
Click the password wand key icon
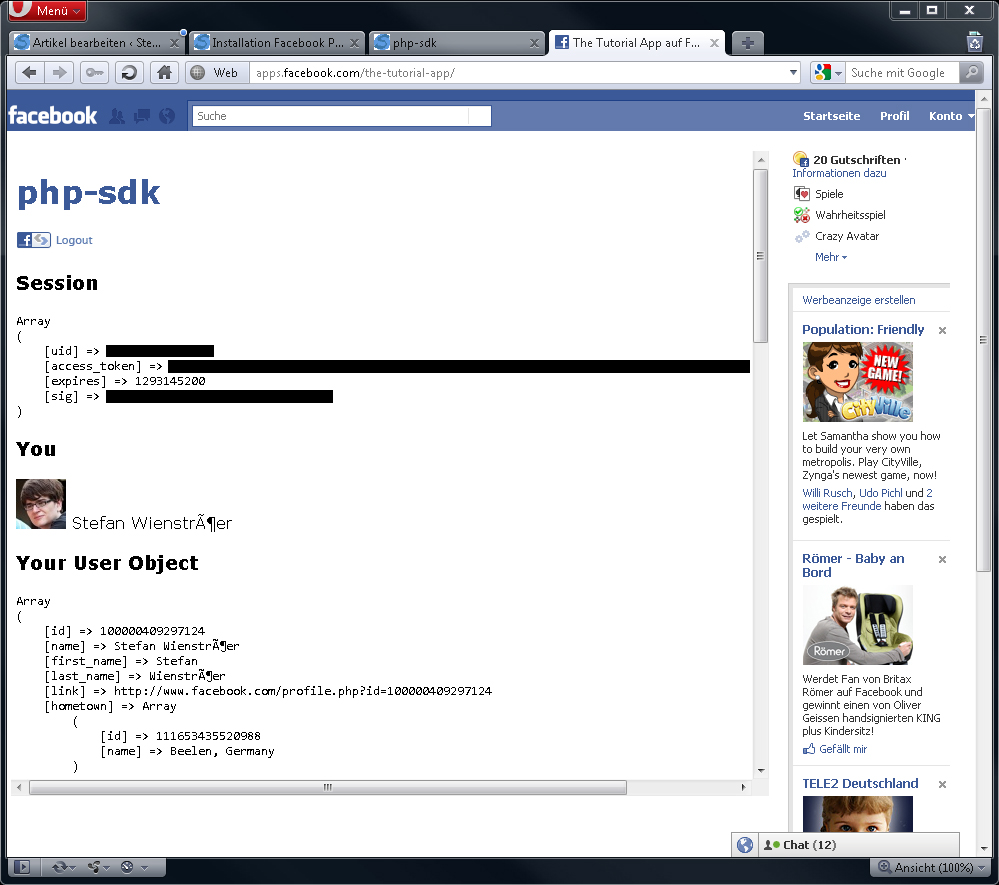point(94,73)
